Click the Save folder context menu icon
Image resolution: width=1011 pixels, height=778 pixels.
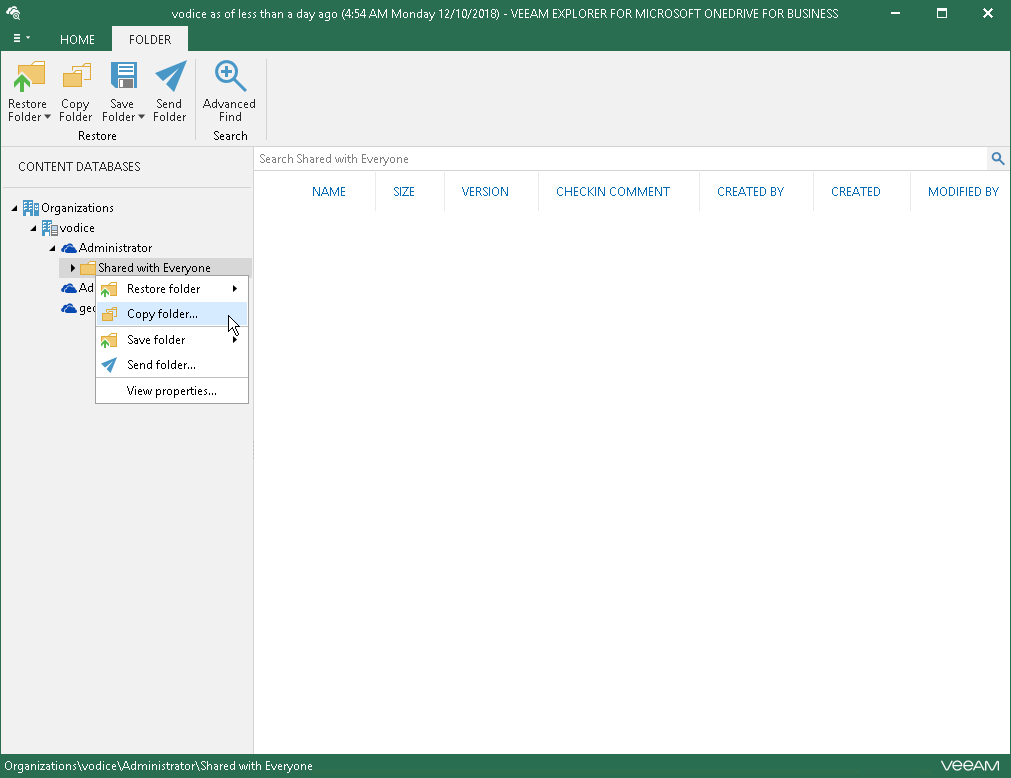(x=109, y=340)
